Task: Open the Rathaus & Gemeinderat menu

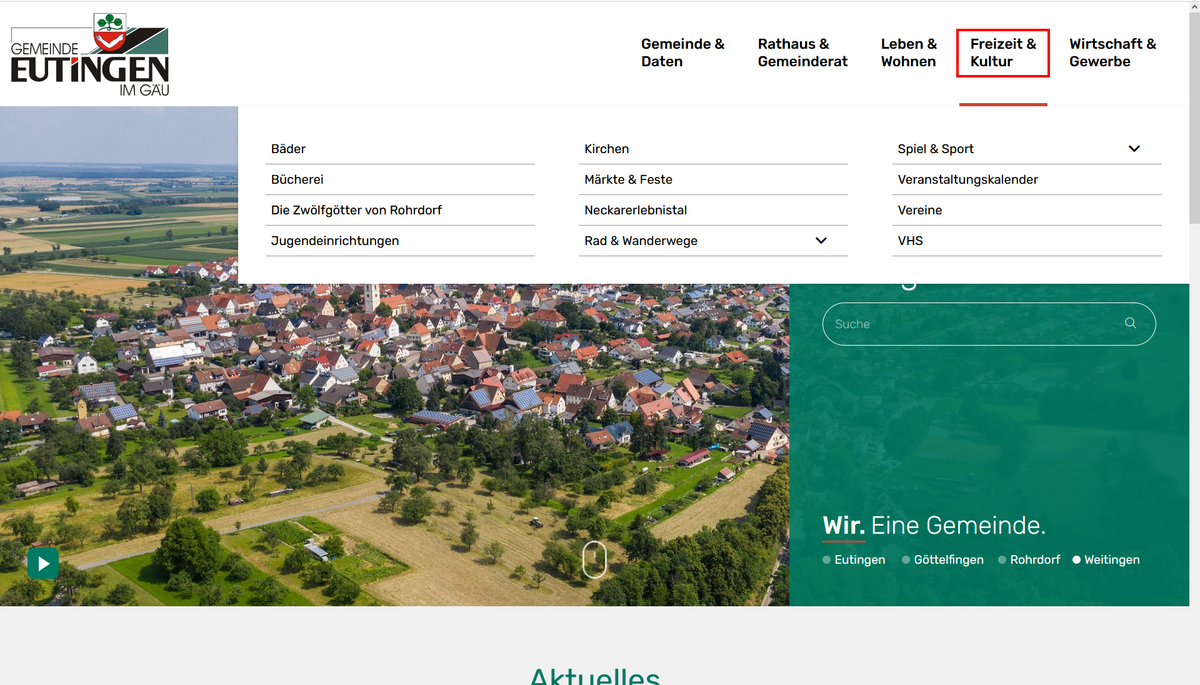Action: click(802, 53)
